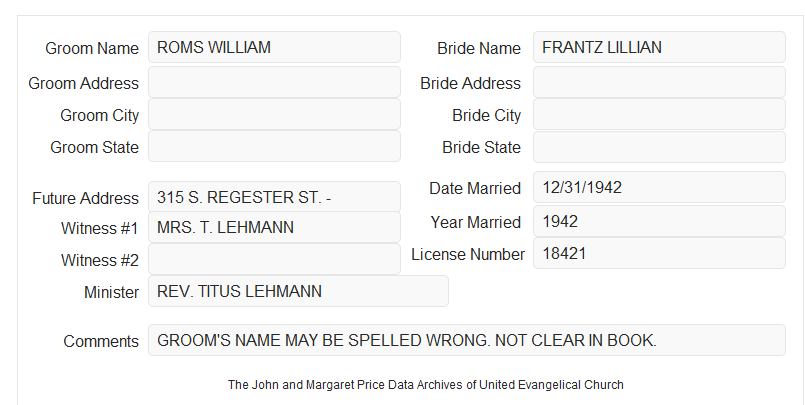Click the Witness #1 field MRS. T. LEHMANN
The height and width of the screenshot is (405, 805).
coord(274,227)
